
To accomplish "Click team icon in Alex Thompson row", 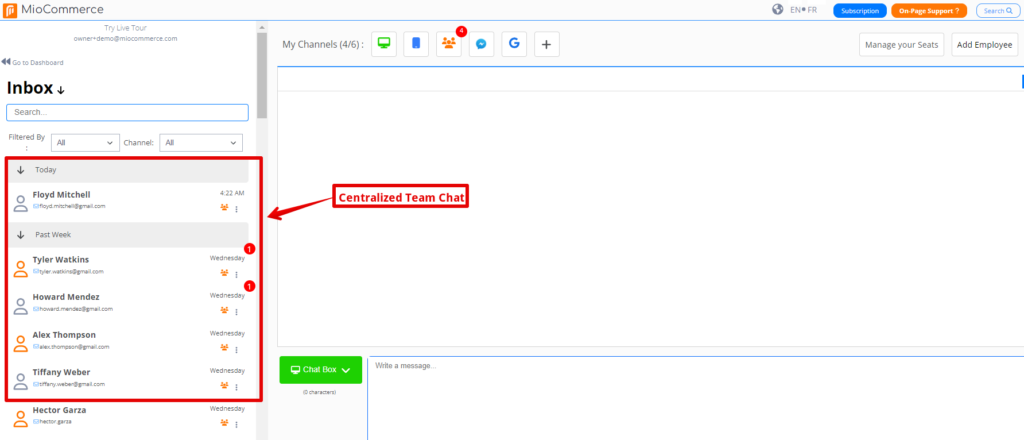I will [225, 347].
